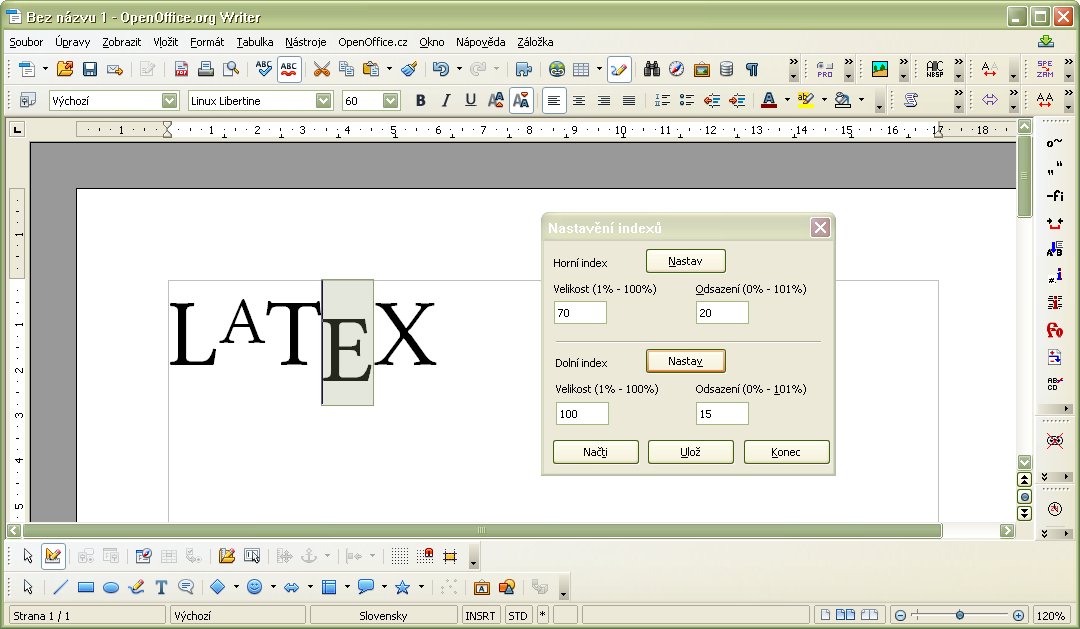Apply the Highlighting color swatch
This screenshot has width=1080, height=629.
pos(805,101)
